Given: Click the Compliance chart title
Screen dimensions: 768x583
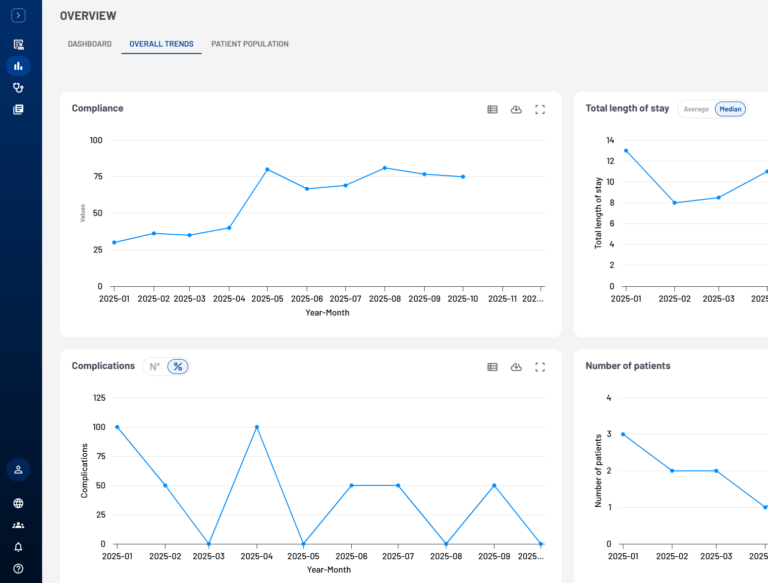Looking at the screenshot, I should coord(97,108).
